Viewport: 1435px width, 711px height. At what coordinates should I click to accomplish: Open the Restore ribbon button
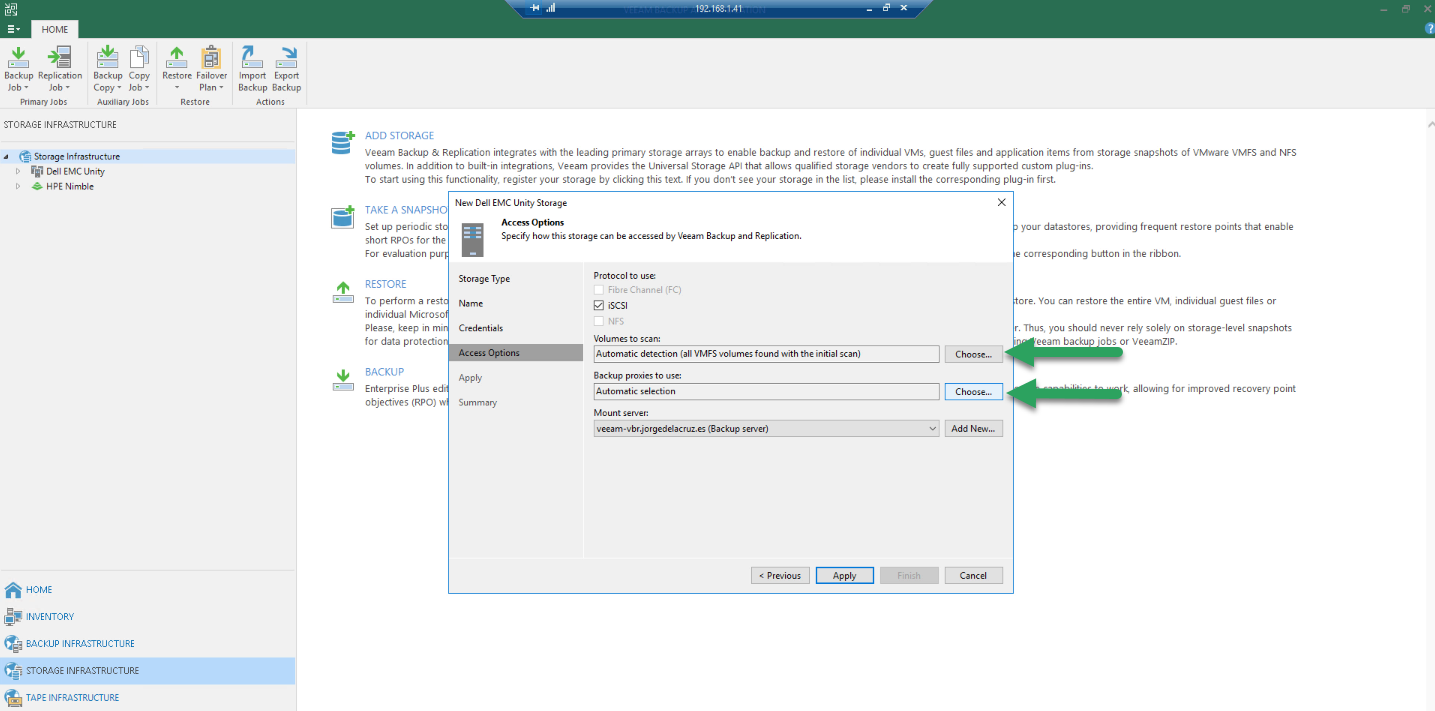176,69
